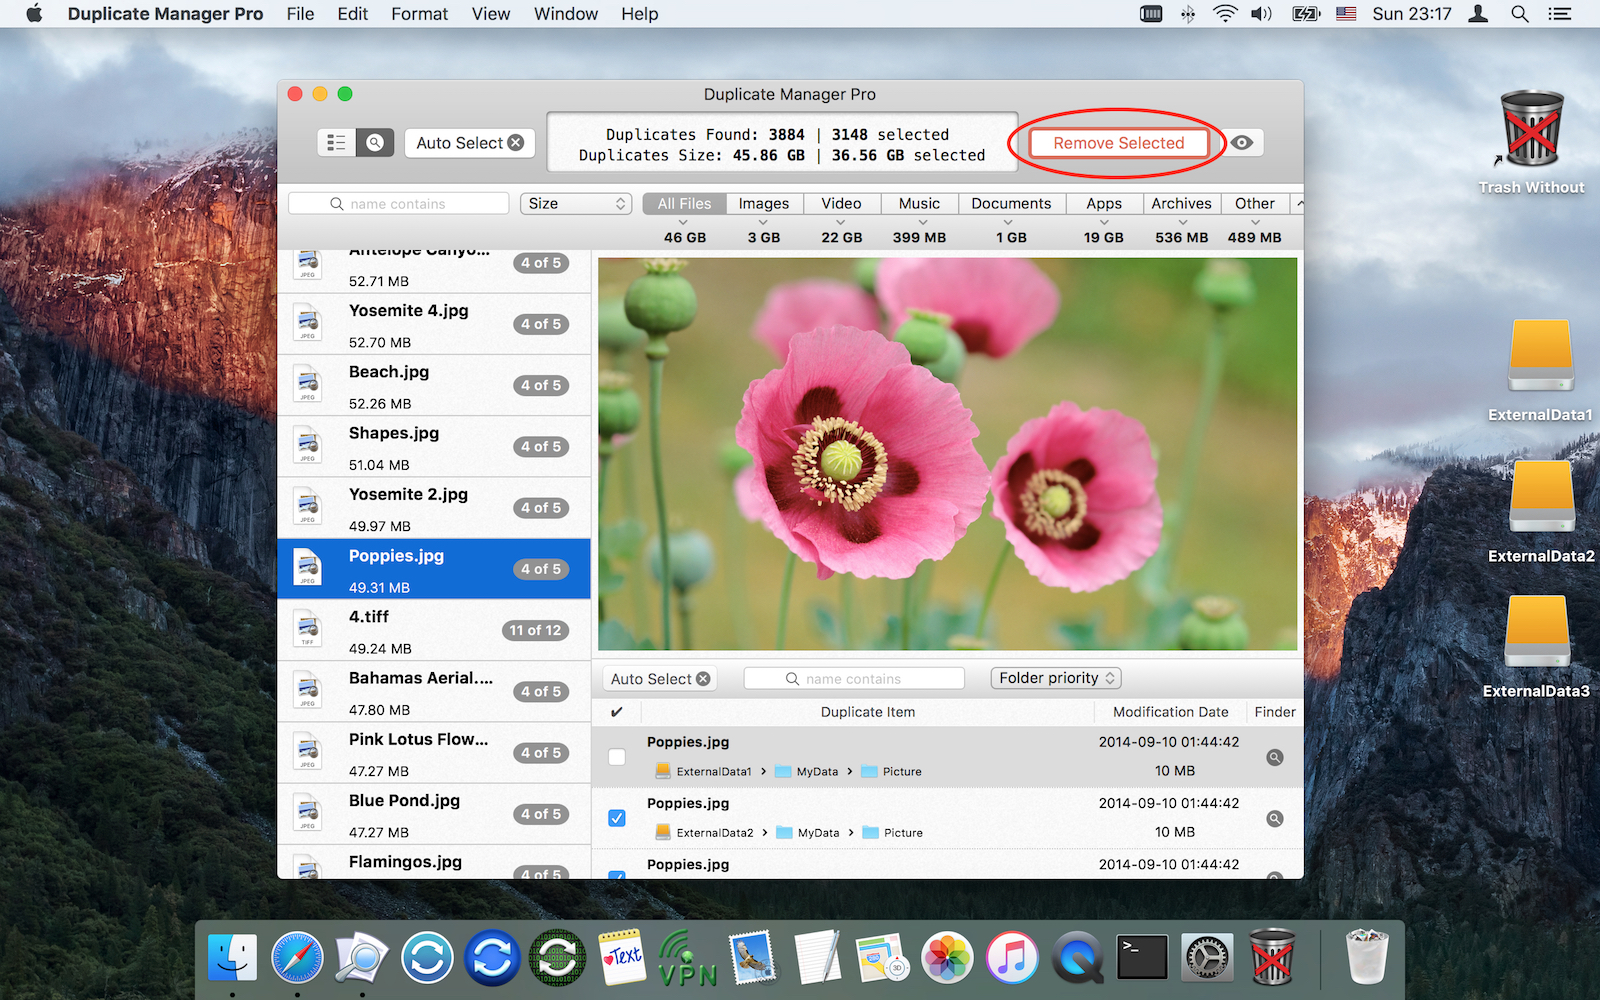Reveal ExternalData1 Poppies.jpg in Finder

[x=1274, y=758]
